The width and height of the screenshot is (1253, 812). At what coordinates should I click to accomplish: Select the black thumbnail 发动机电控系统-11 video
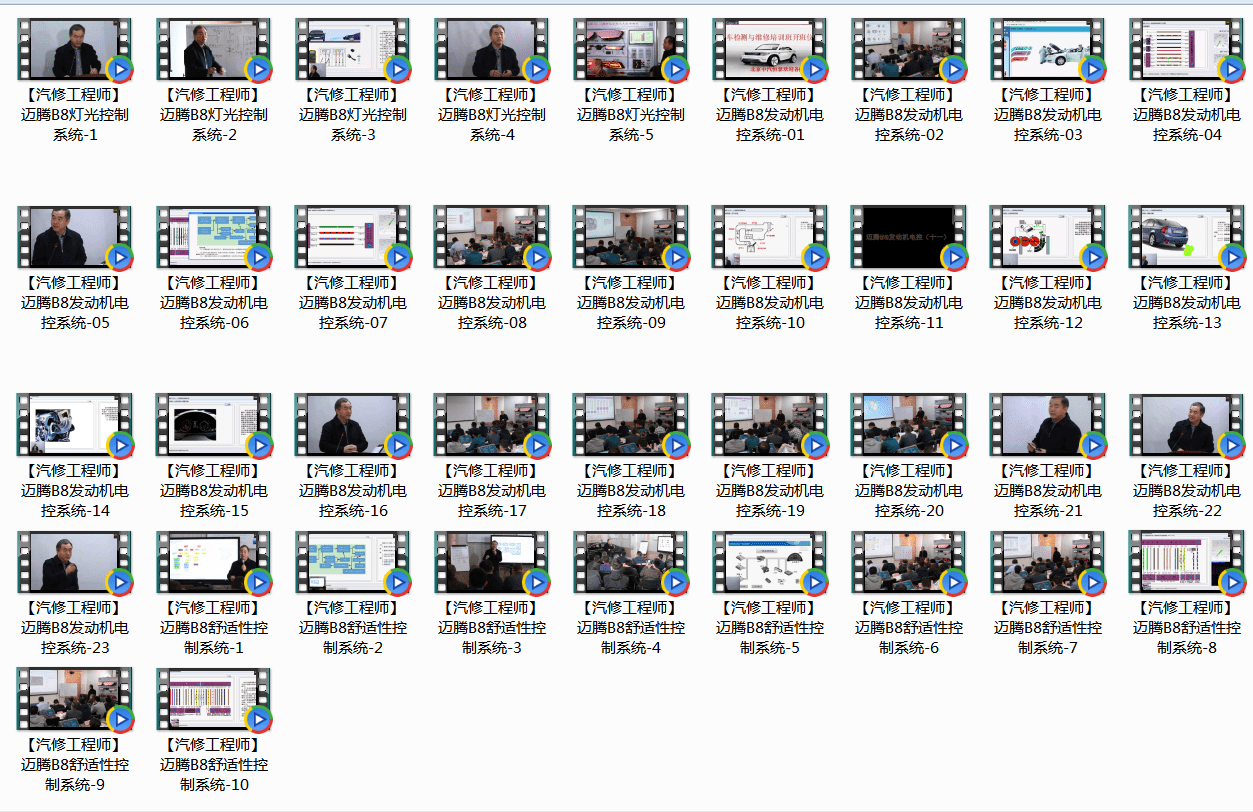tap(908, 237)
